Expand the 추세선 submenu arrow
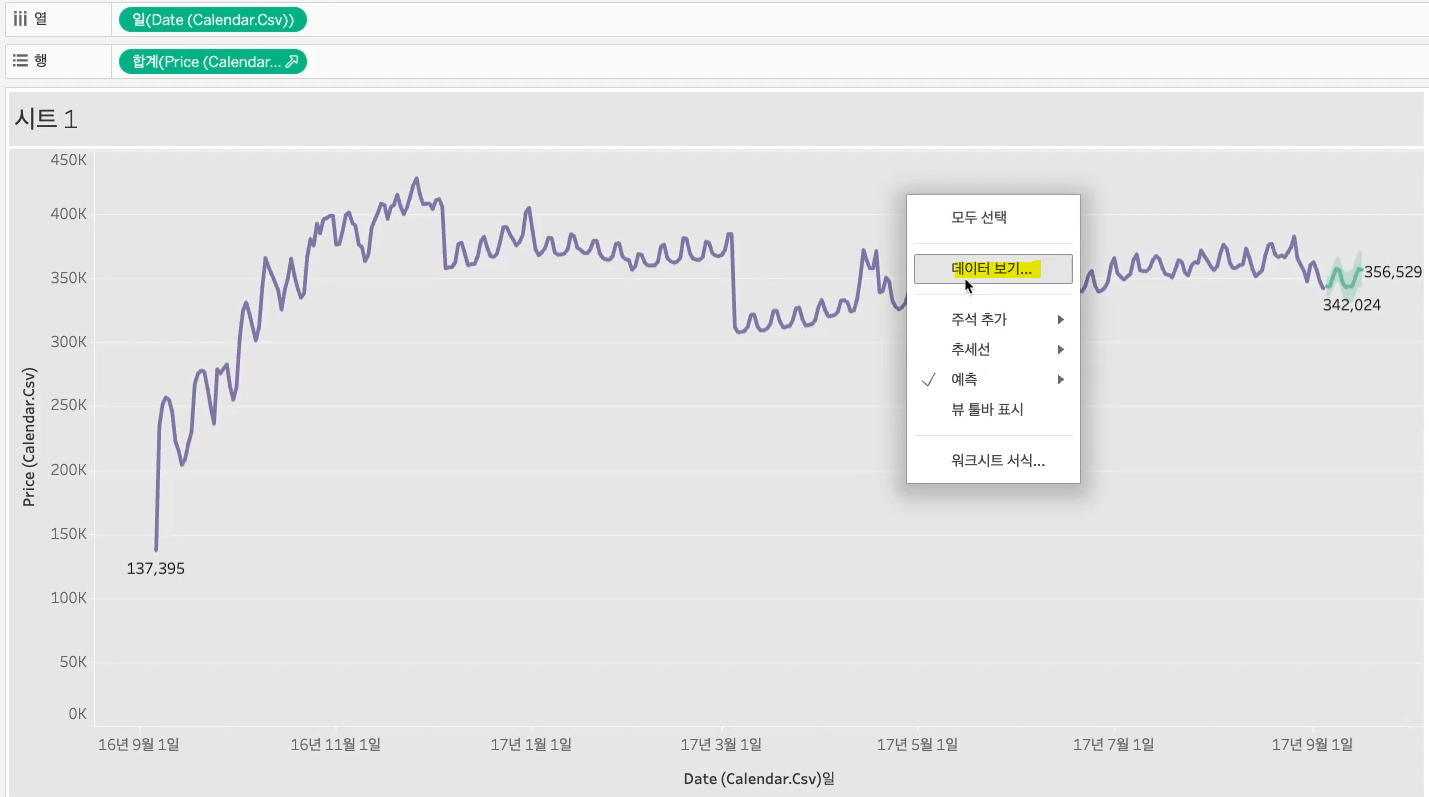The height and width of the screenshot is (797, 1429). [1061, 350]
